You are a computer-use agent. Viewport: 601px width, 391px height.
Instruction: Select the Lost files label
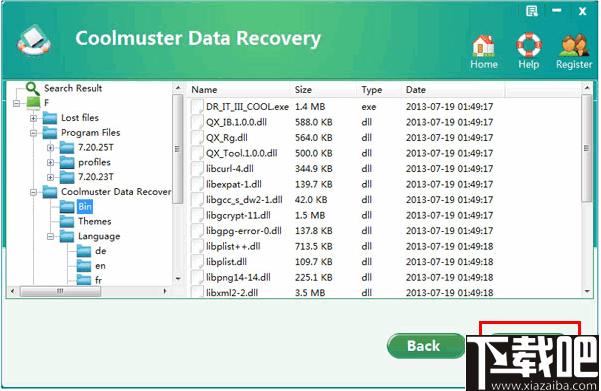pos(80,118)
